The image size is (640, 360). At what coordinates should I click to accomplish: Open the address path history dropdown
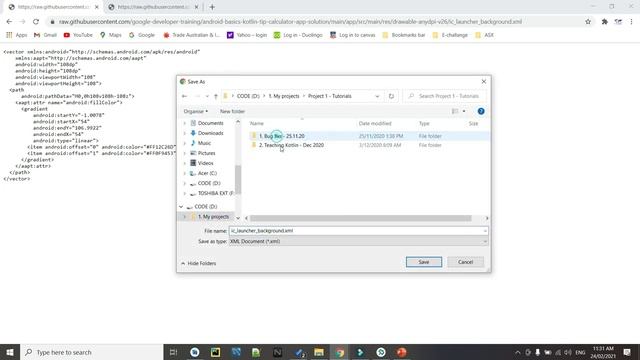[x=377, y=96]
